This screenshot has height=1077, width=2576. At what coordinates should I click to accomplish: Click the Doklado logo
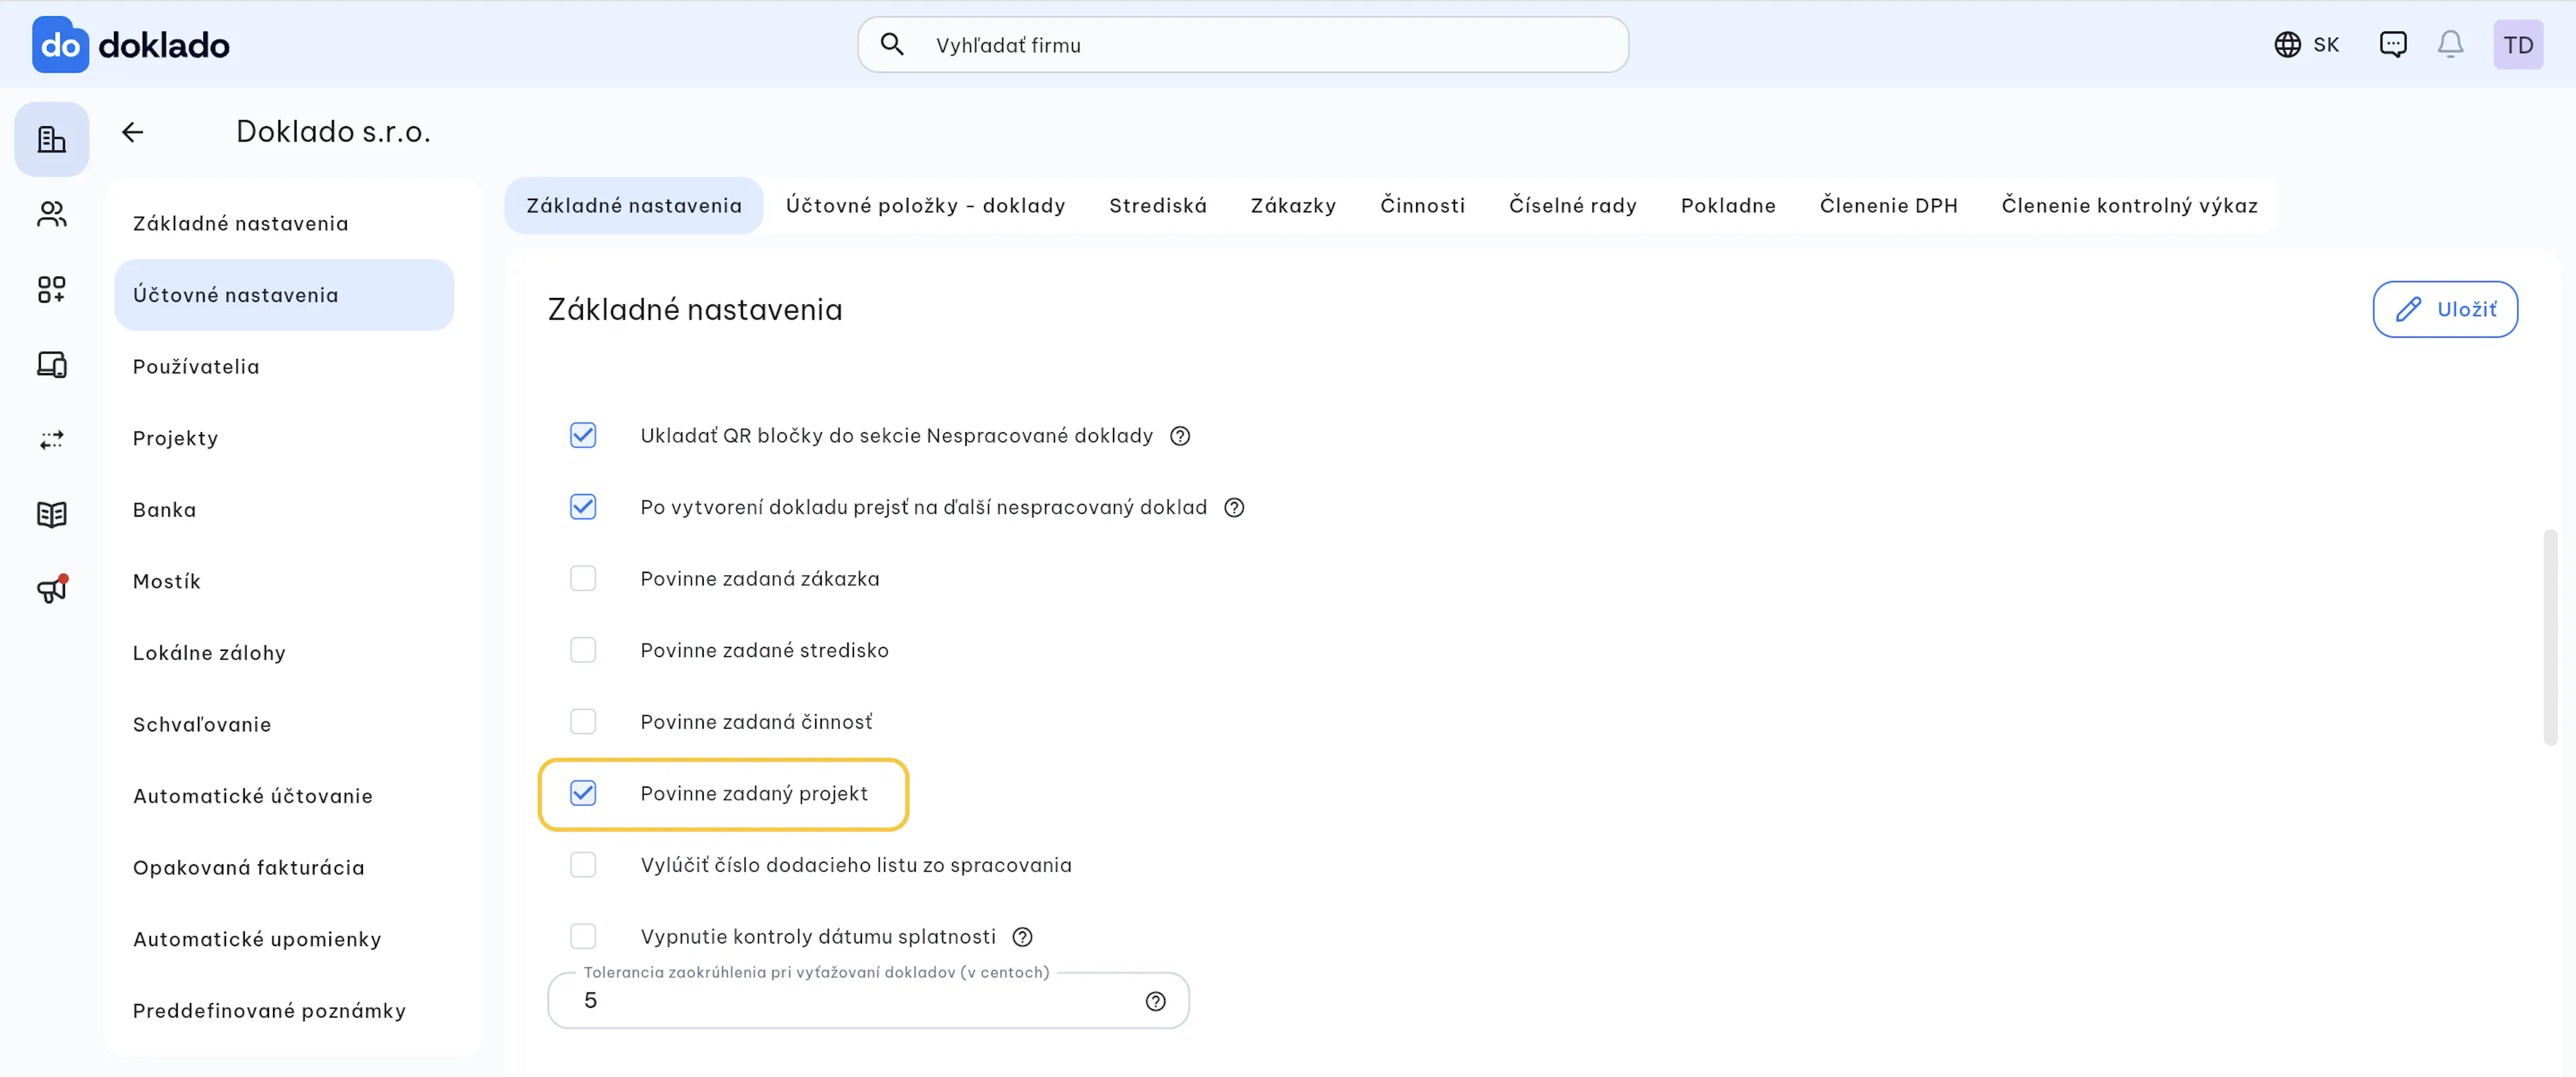131,45
